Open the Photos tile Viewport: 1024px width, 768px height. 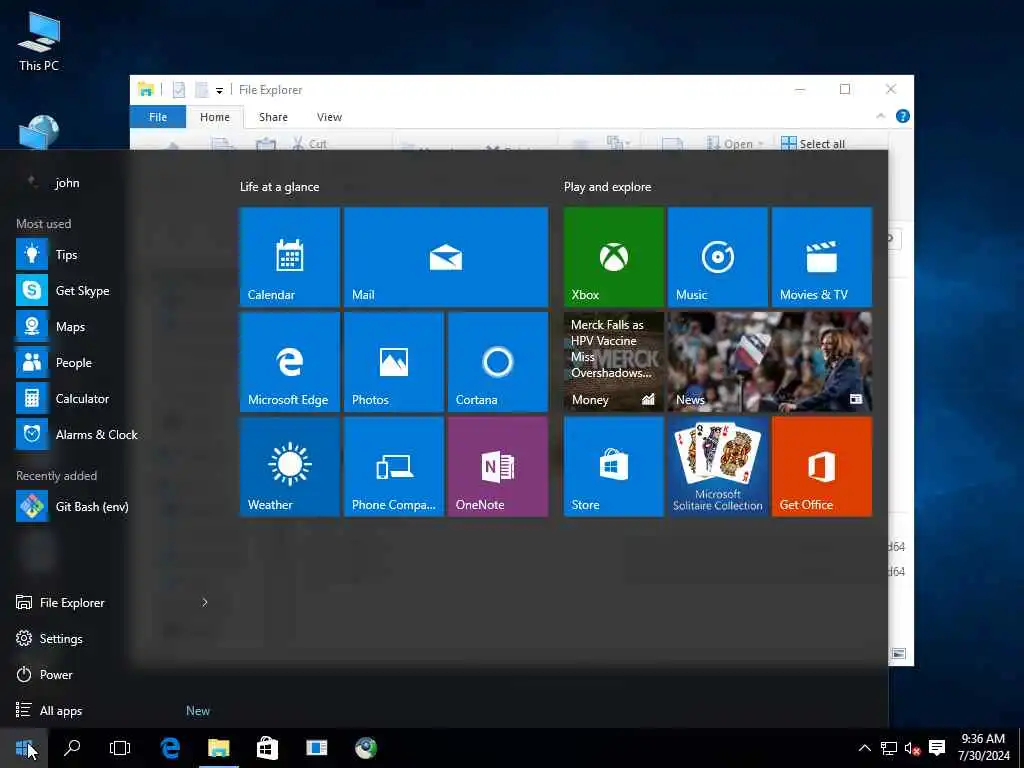(x=394, y=362)
